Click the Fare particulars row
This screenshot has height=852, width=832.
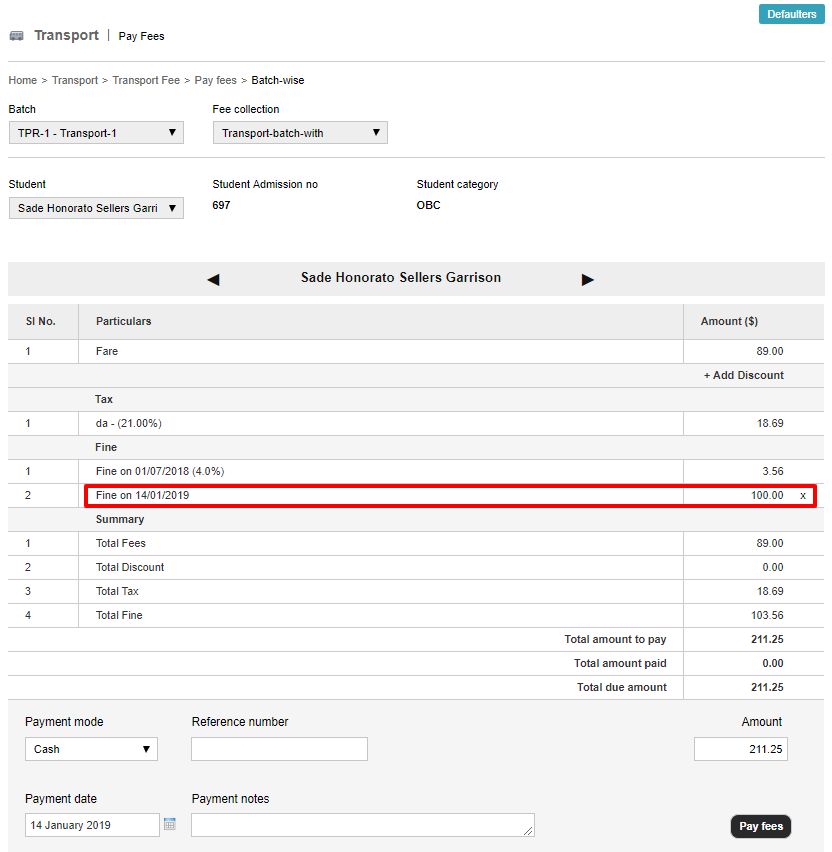416,352
